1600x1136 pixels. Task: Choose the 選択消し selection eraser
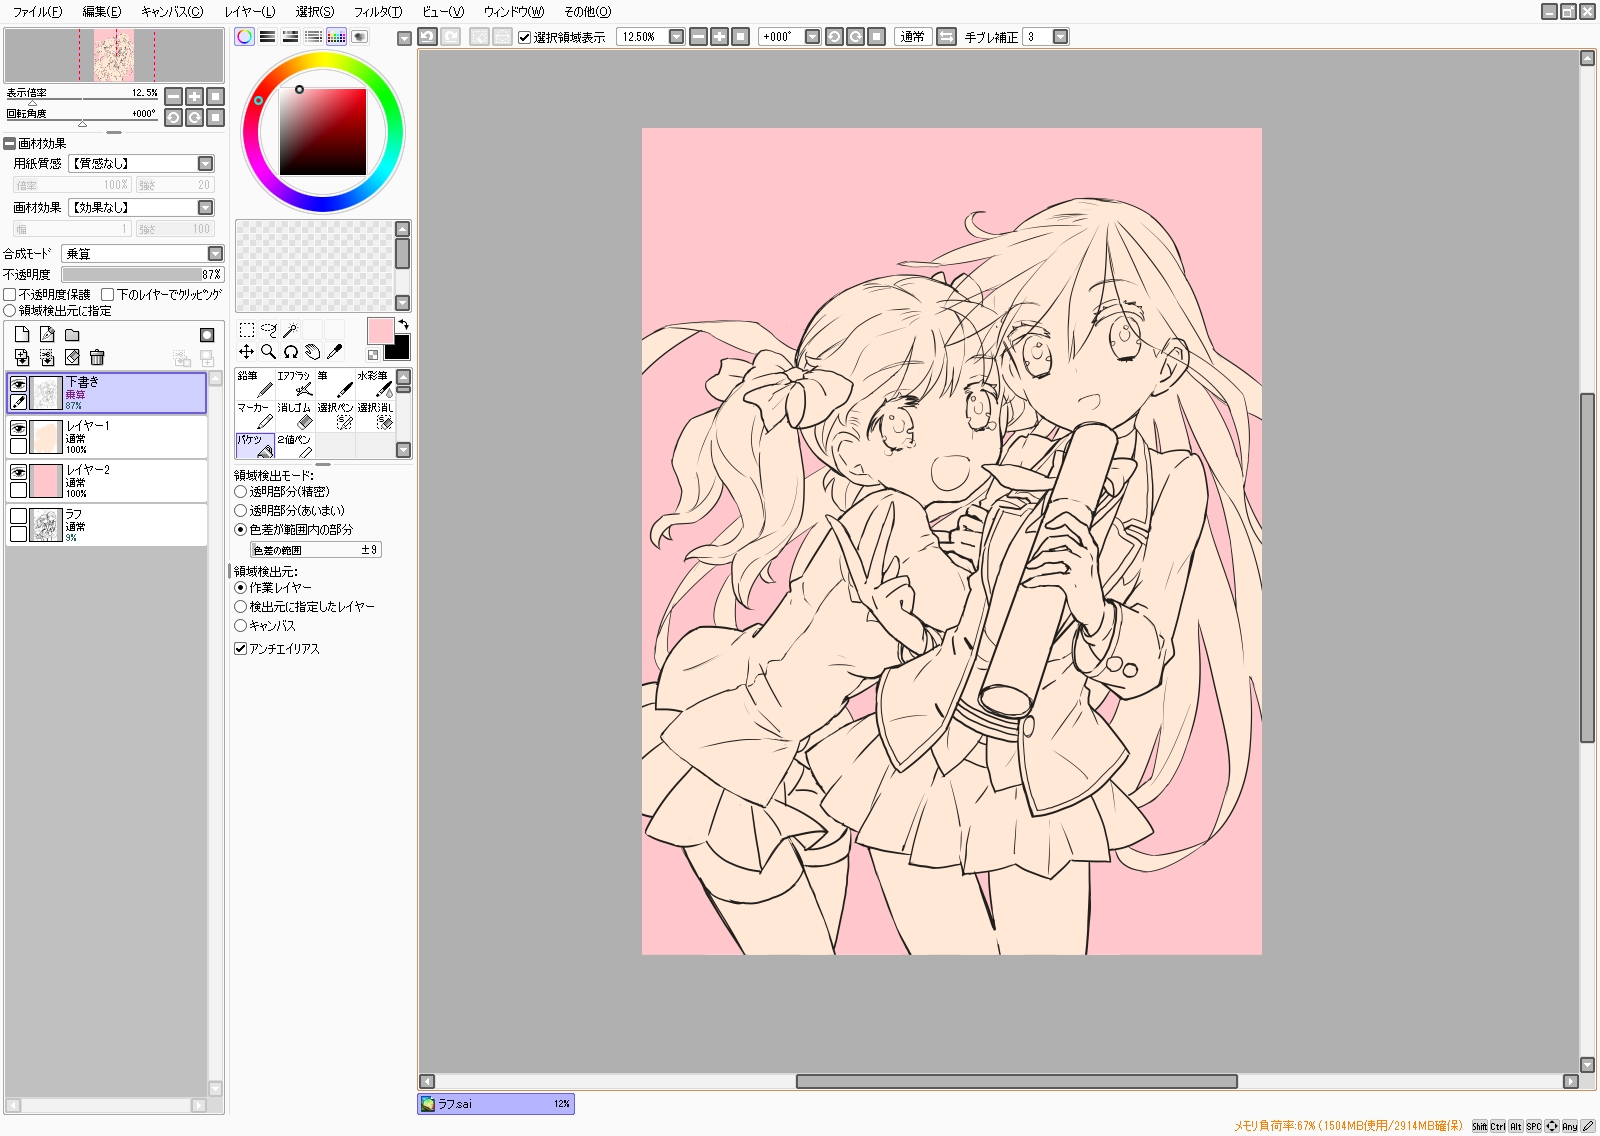pos(375,416)
